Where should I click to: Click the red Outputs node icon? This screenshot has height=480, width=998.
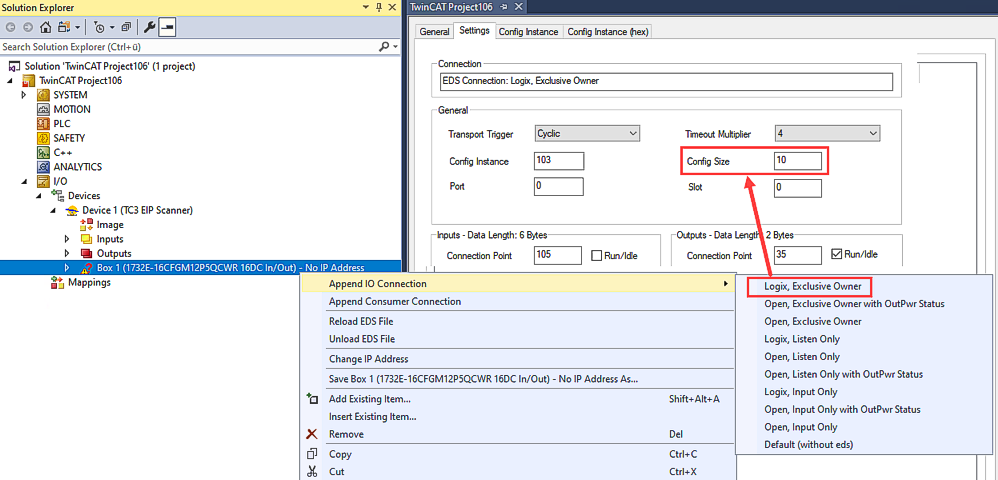tap(87, 253)
